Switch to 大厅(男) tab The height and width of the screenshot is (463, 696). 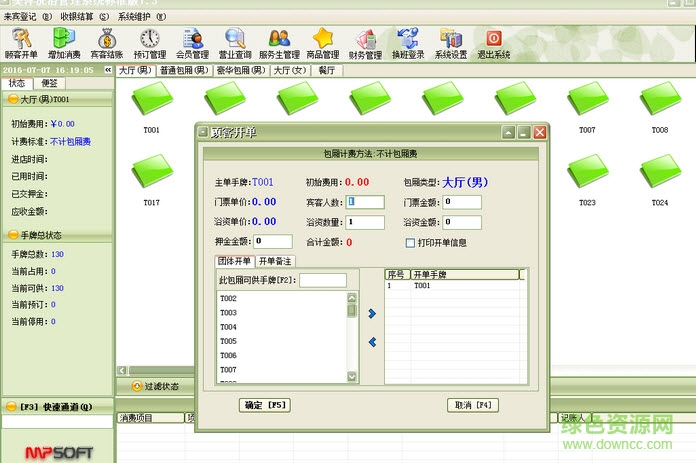click(x=135, y=71)
